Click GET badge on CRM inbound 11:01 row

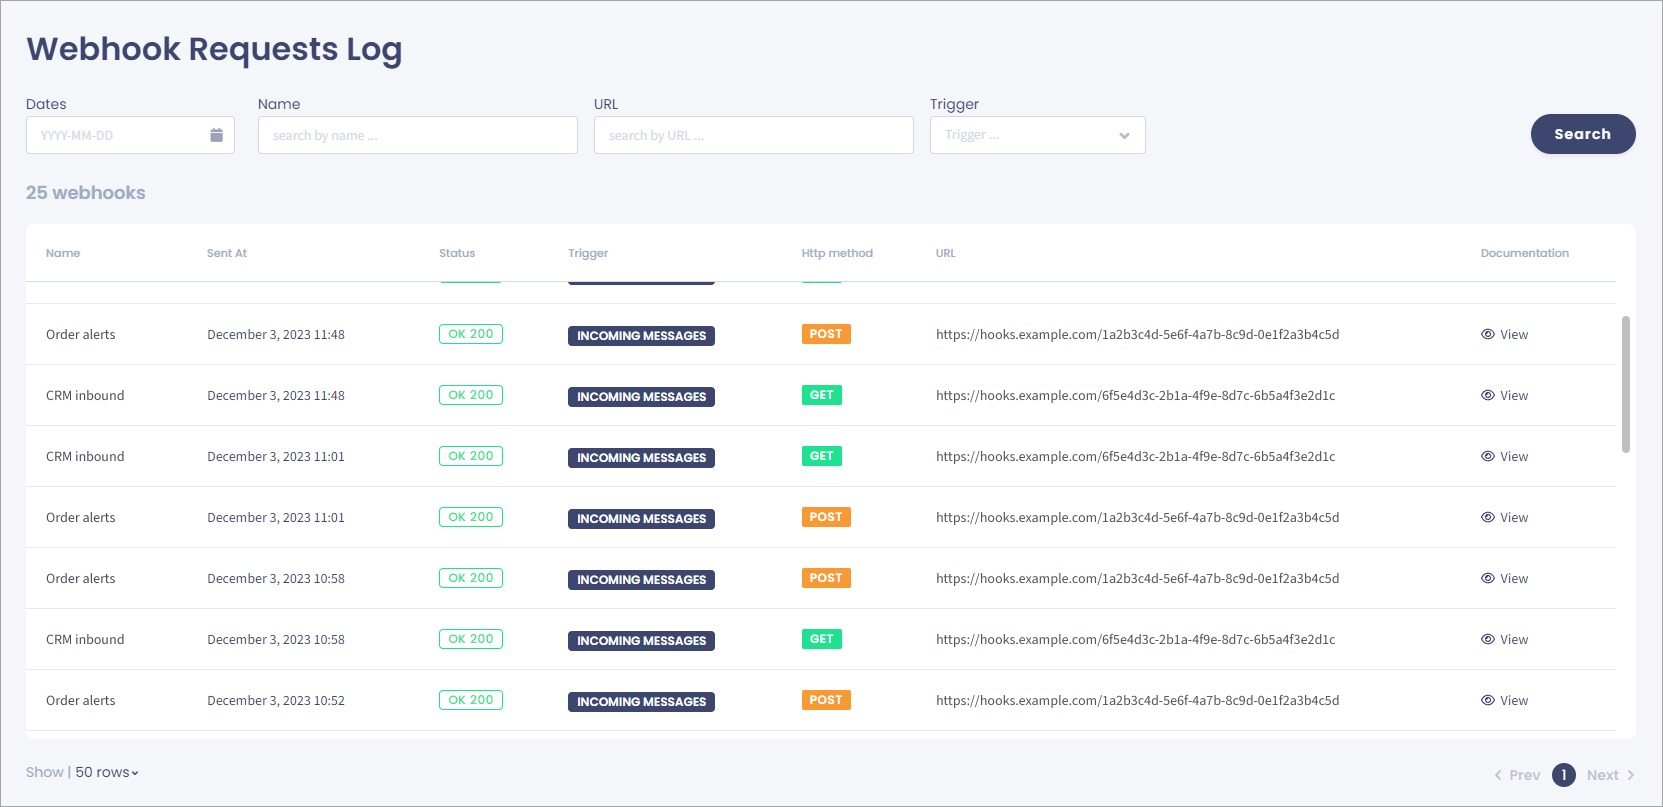tap(822, 456)
